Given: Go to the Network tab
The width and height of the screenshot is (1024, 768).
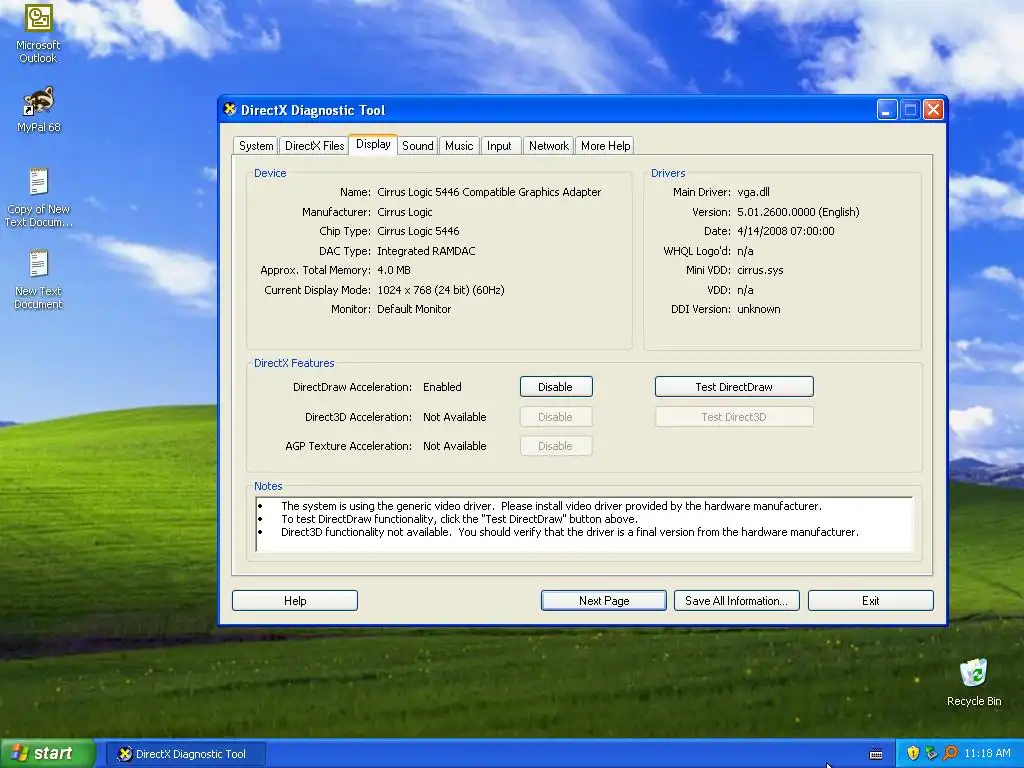Looking at the screenshot, I should click(549, 146).
